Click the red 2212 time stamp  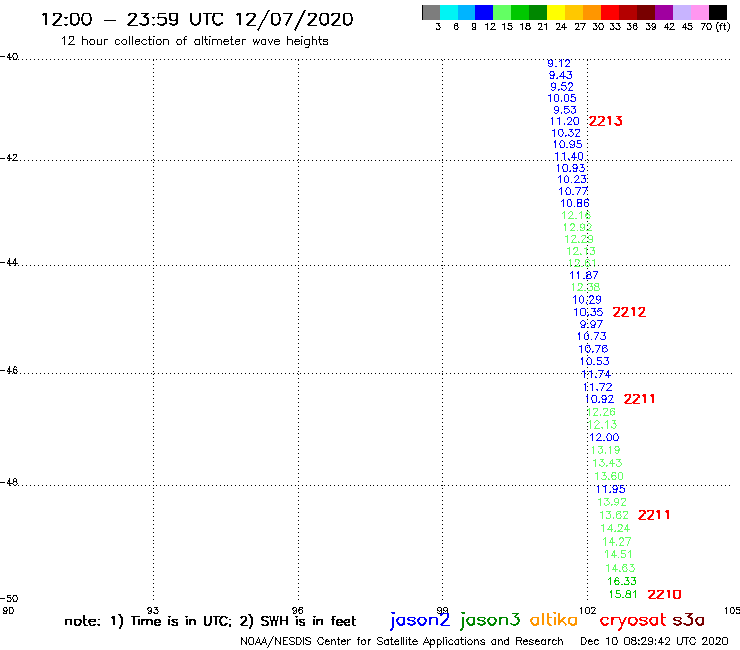click(x=629, y=312)
